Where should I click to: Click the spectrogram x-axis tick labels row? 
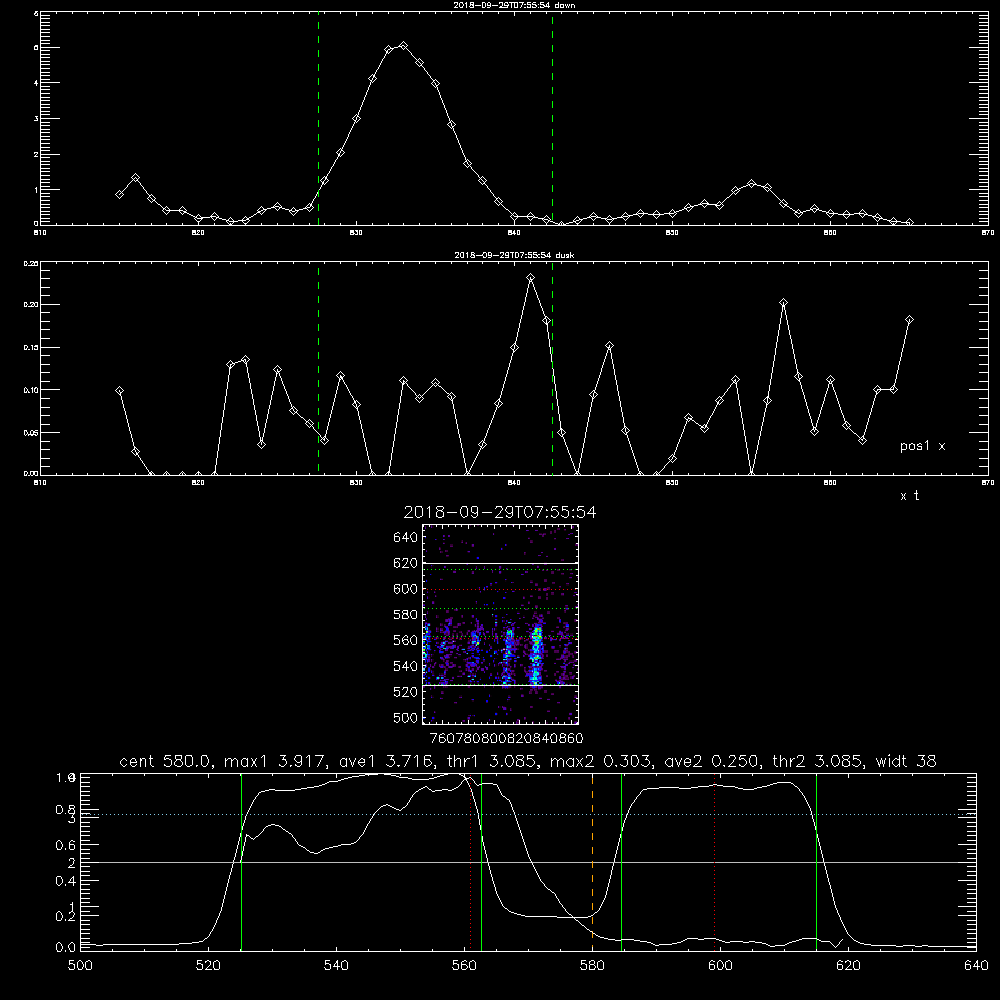(506, 738)
